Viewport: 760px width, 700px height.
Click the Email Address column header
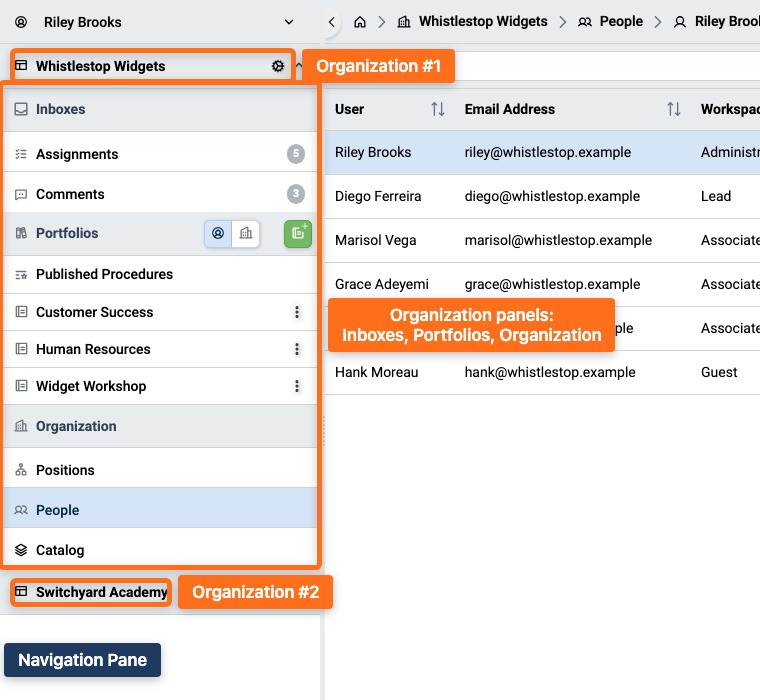(x=509, y=109)
